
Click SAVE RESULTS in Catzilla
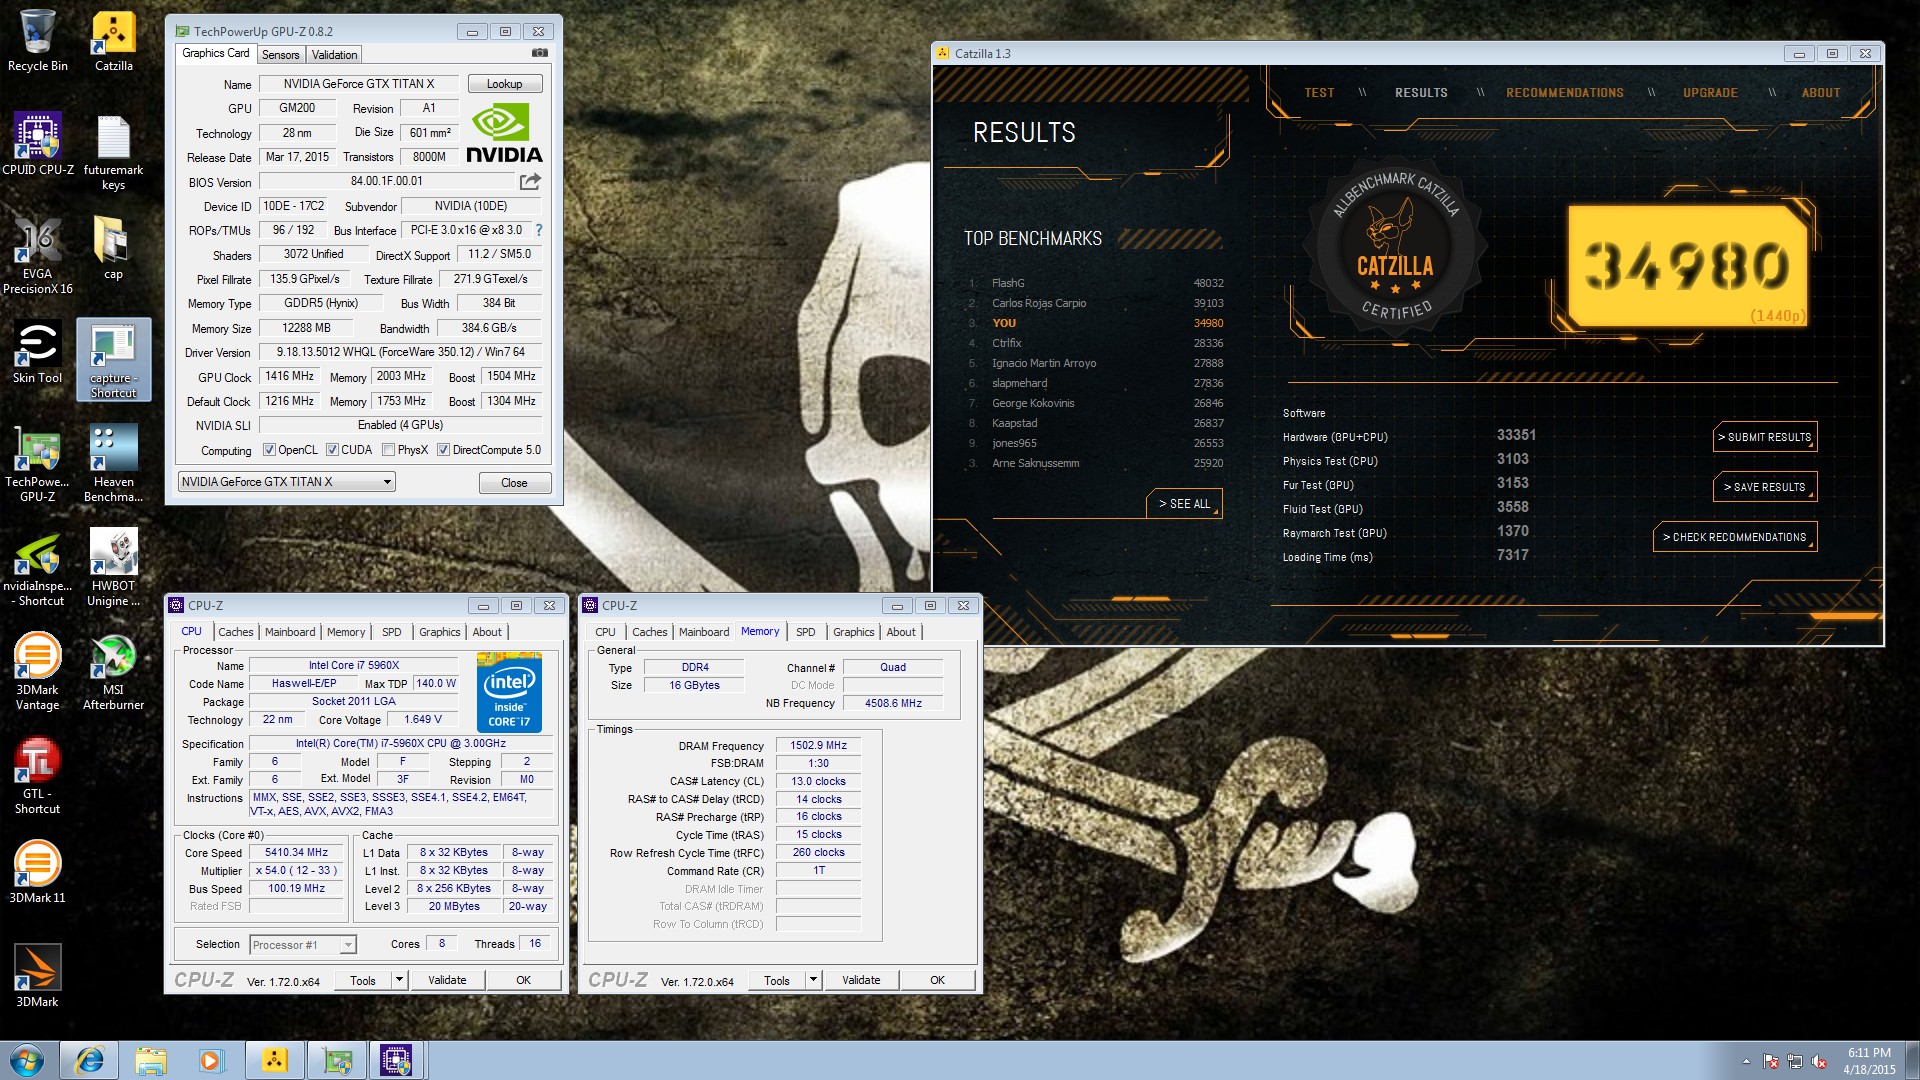click(1765, 487)
